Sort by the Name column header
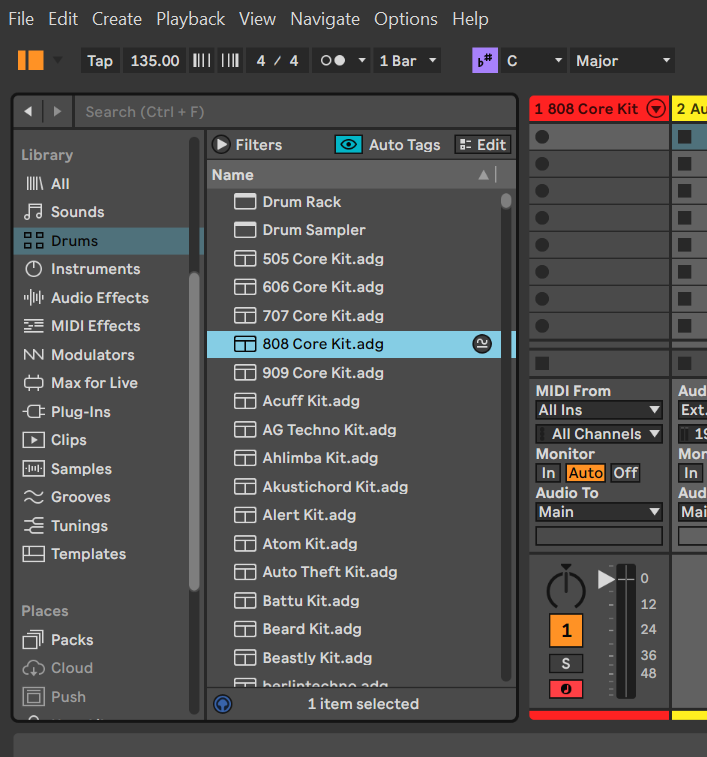707x757 pixels. pyautogui.click(x=353, y=175)
